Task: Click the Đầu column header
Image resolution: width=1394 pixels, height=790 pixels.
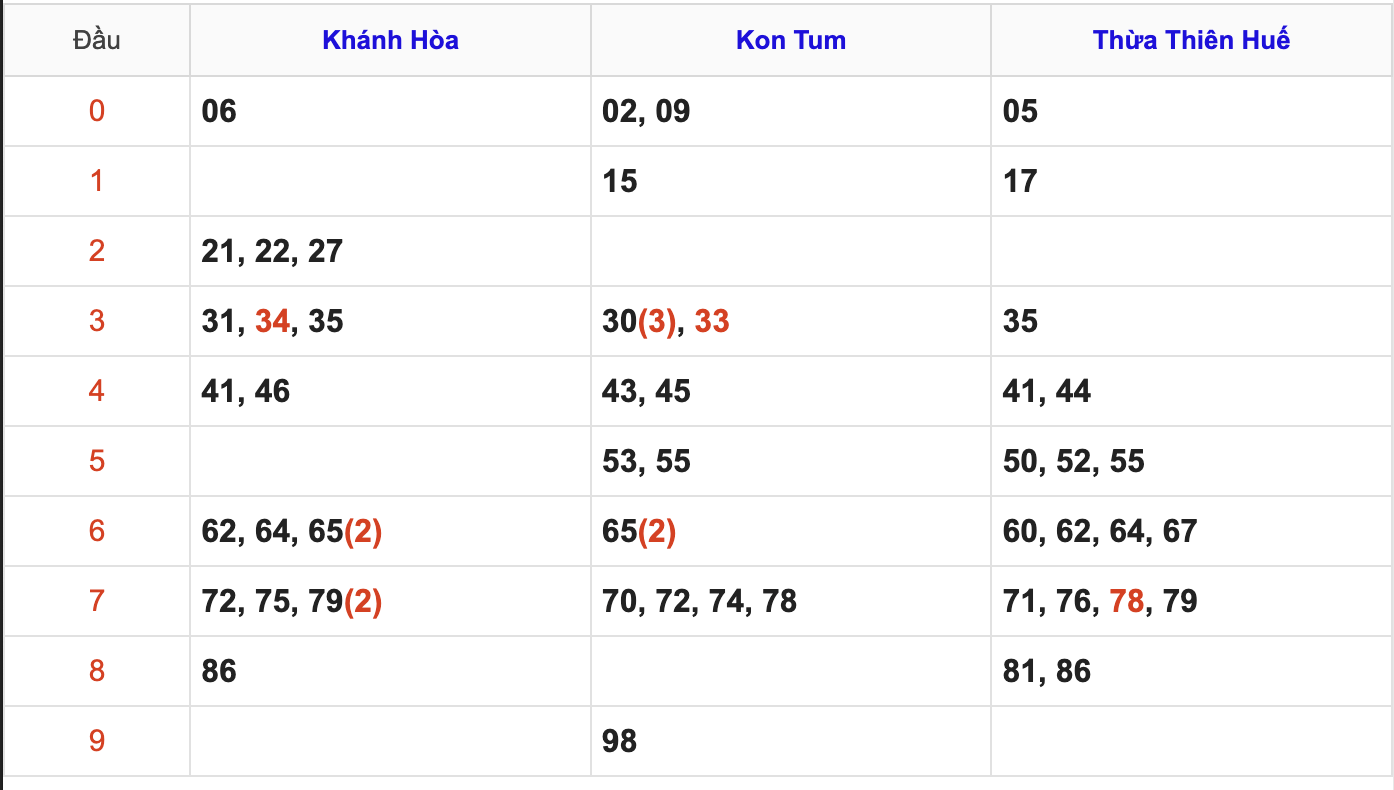Action: click(96, 40)
